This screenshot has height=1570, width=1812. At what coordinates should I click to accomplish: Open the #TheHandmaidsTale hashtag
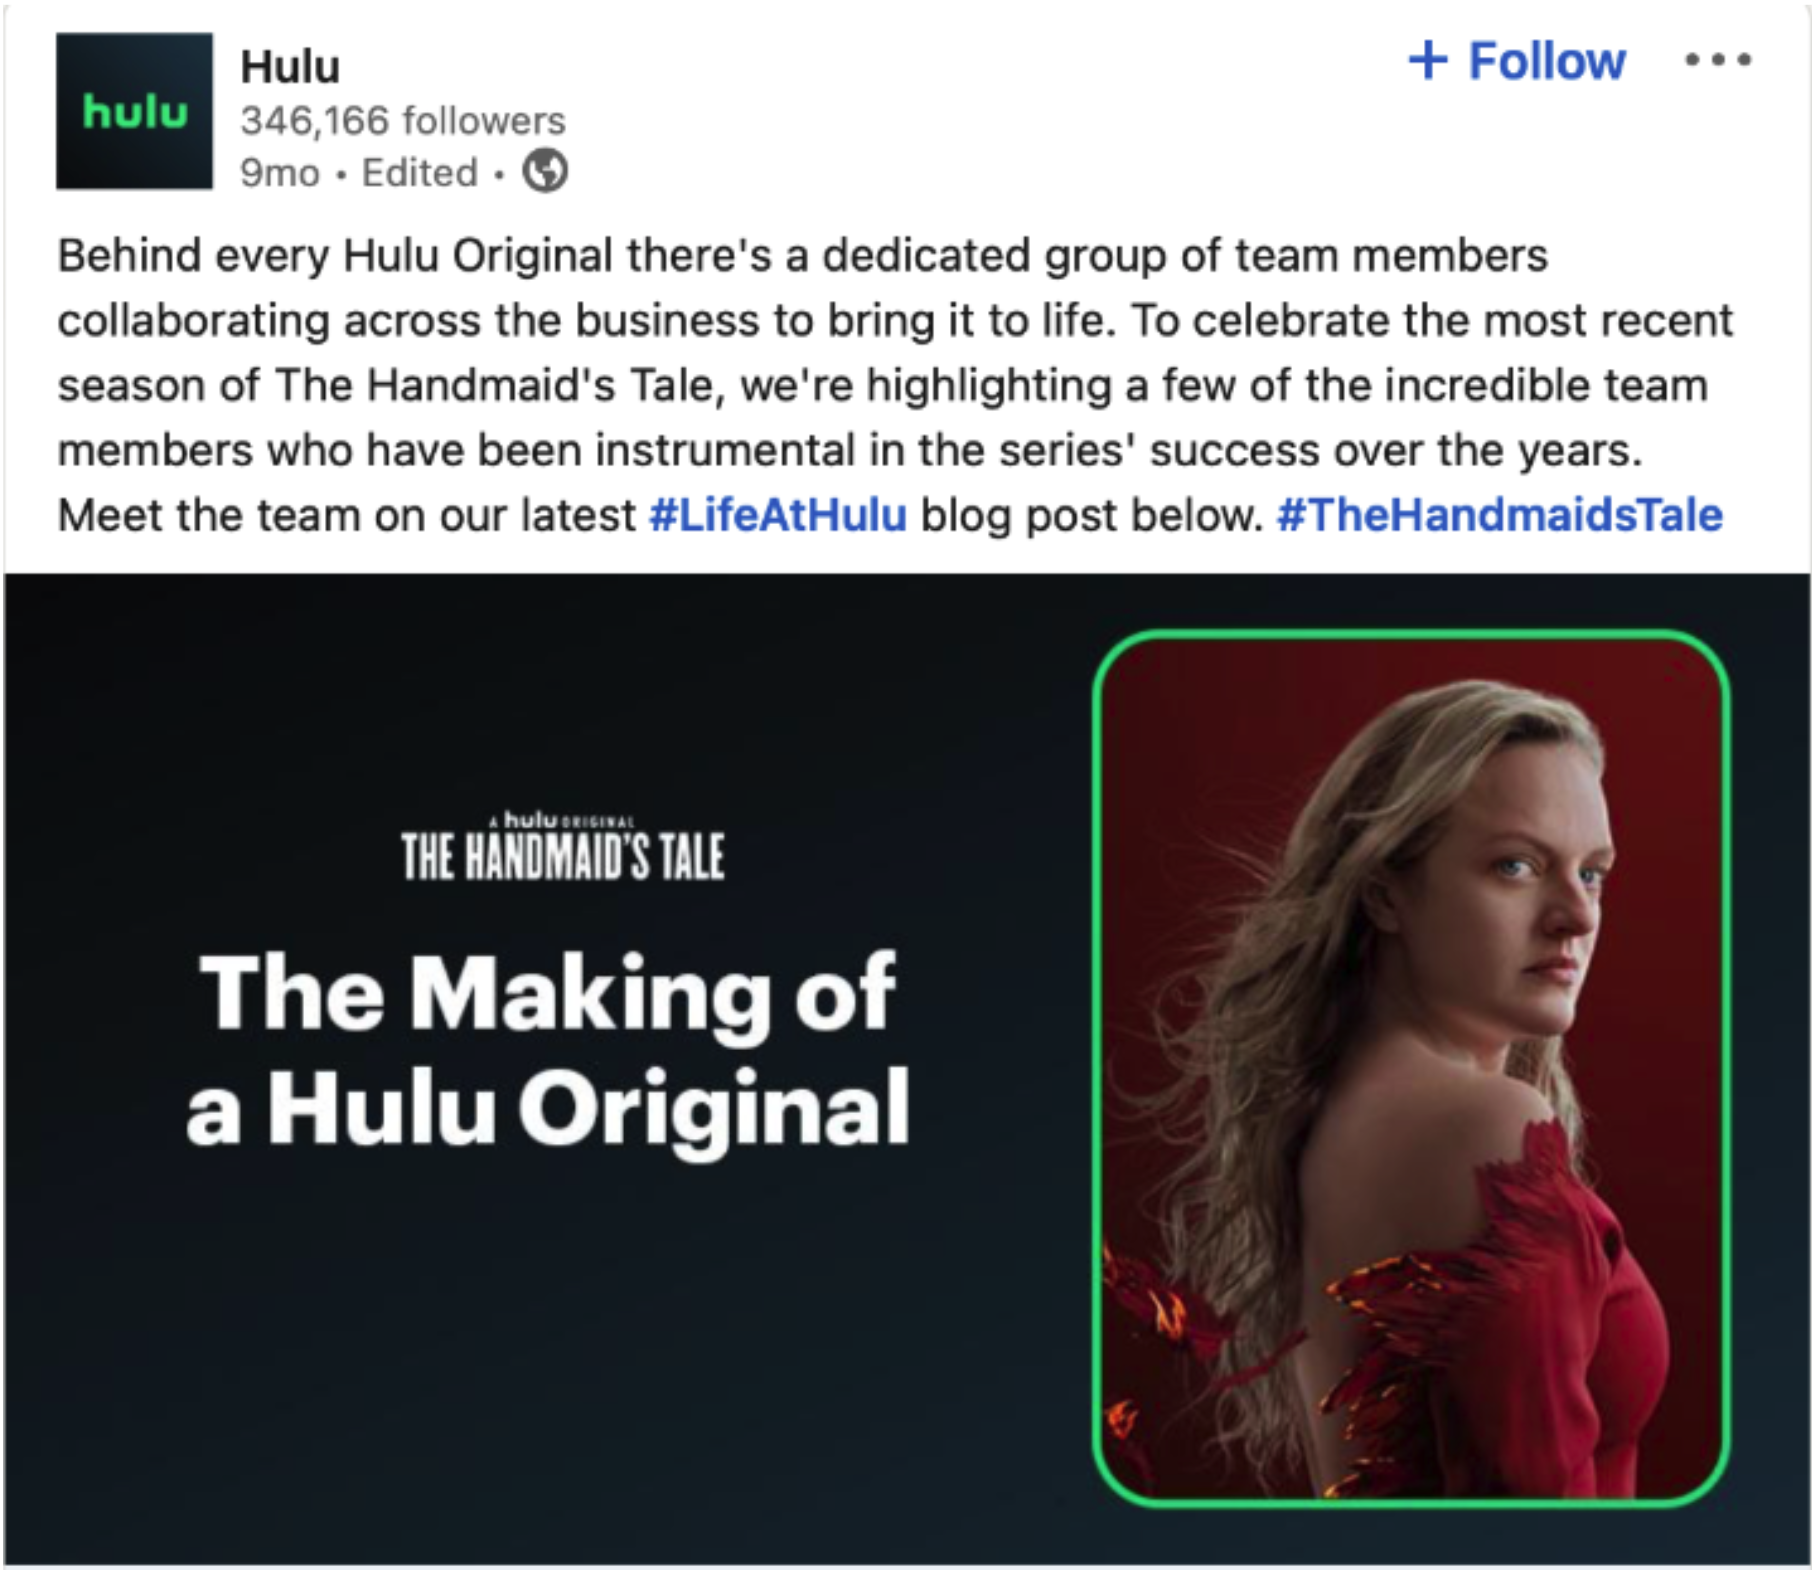[1500, 515]
